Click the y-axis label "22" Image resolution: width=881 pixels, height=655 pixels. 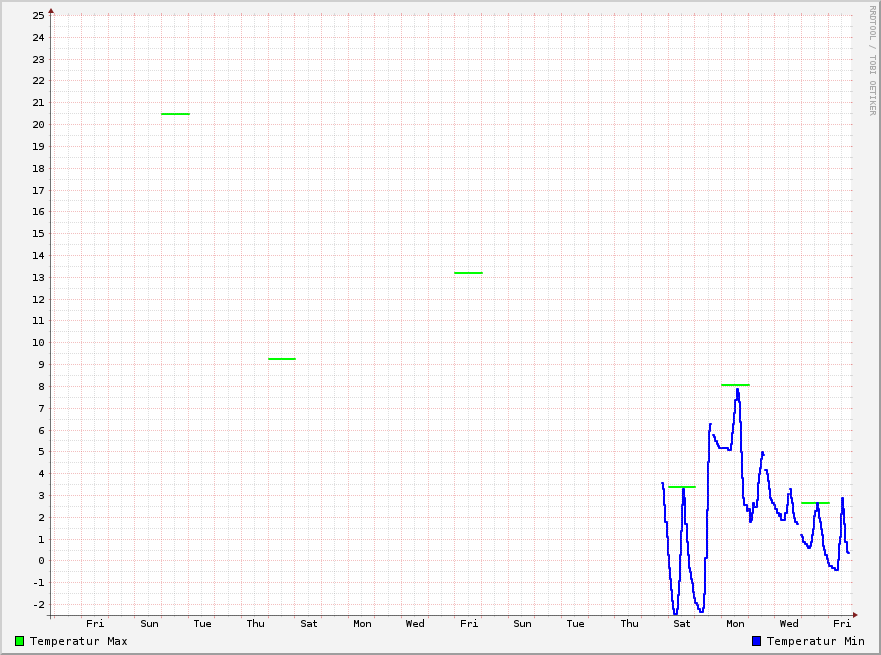(x=38, y=80)
